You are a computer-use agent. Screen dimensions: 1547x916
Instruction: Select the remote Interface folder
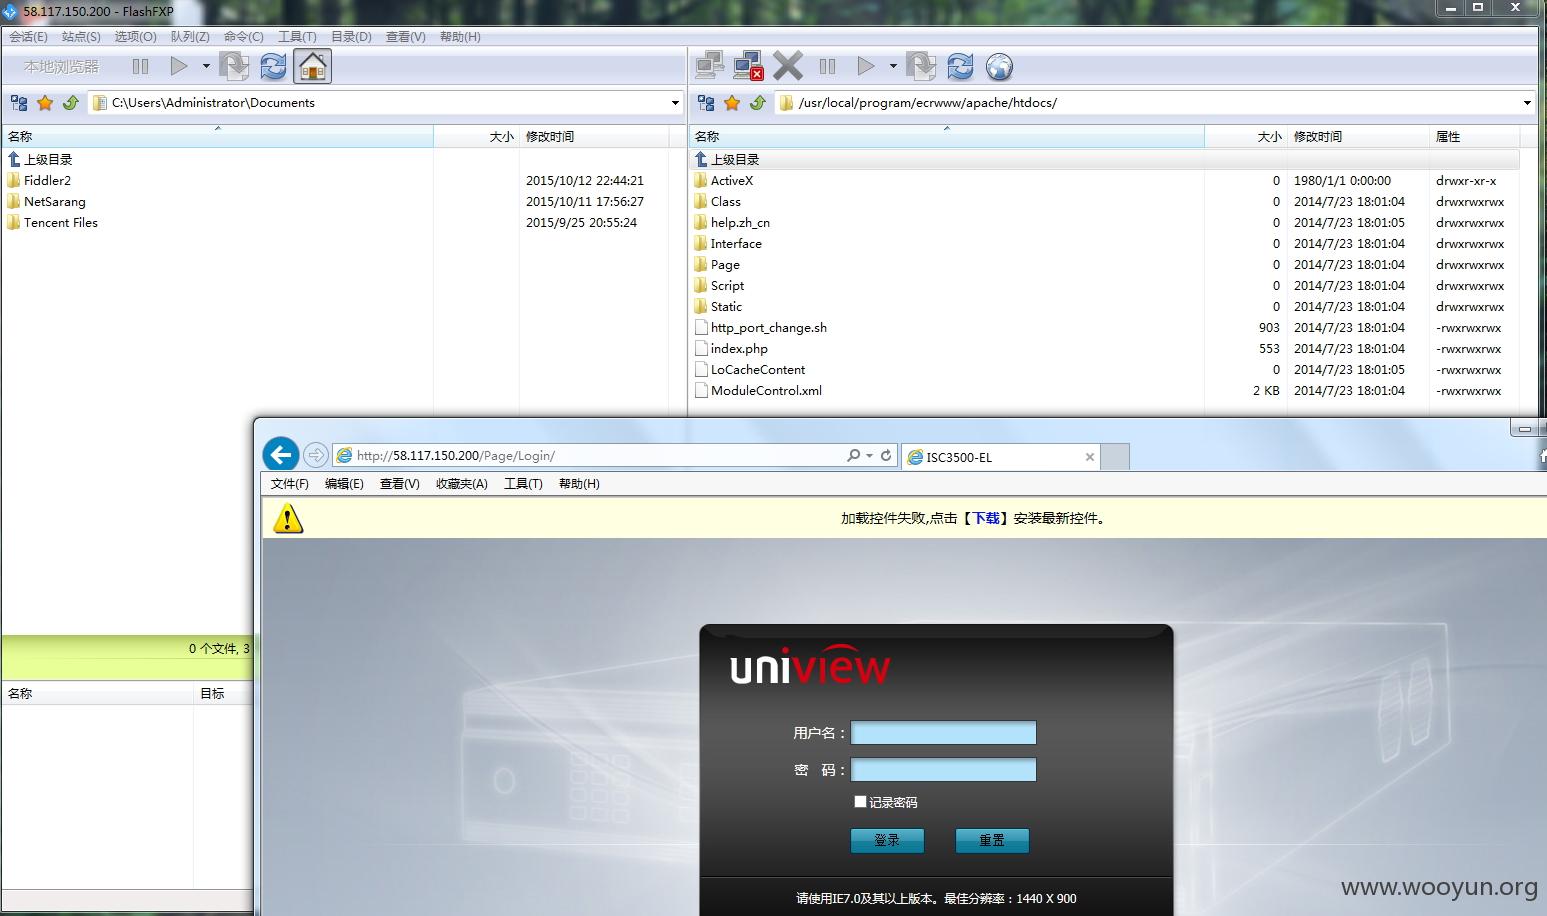coord(736,243)
